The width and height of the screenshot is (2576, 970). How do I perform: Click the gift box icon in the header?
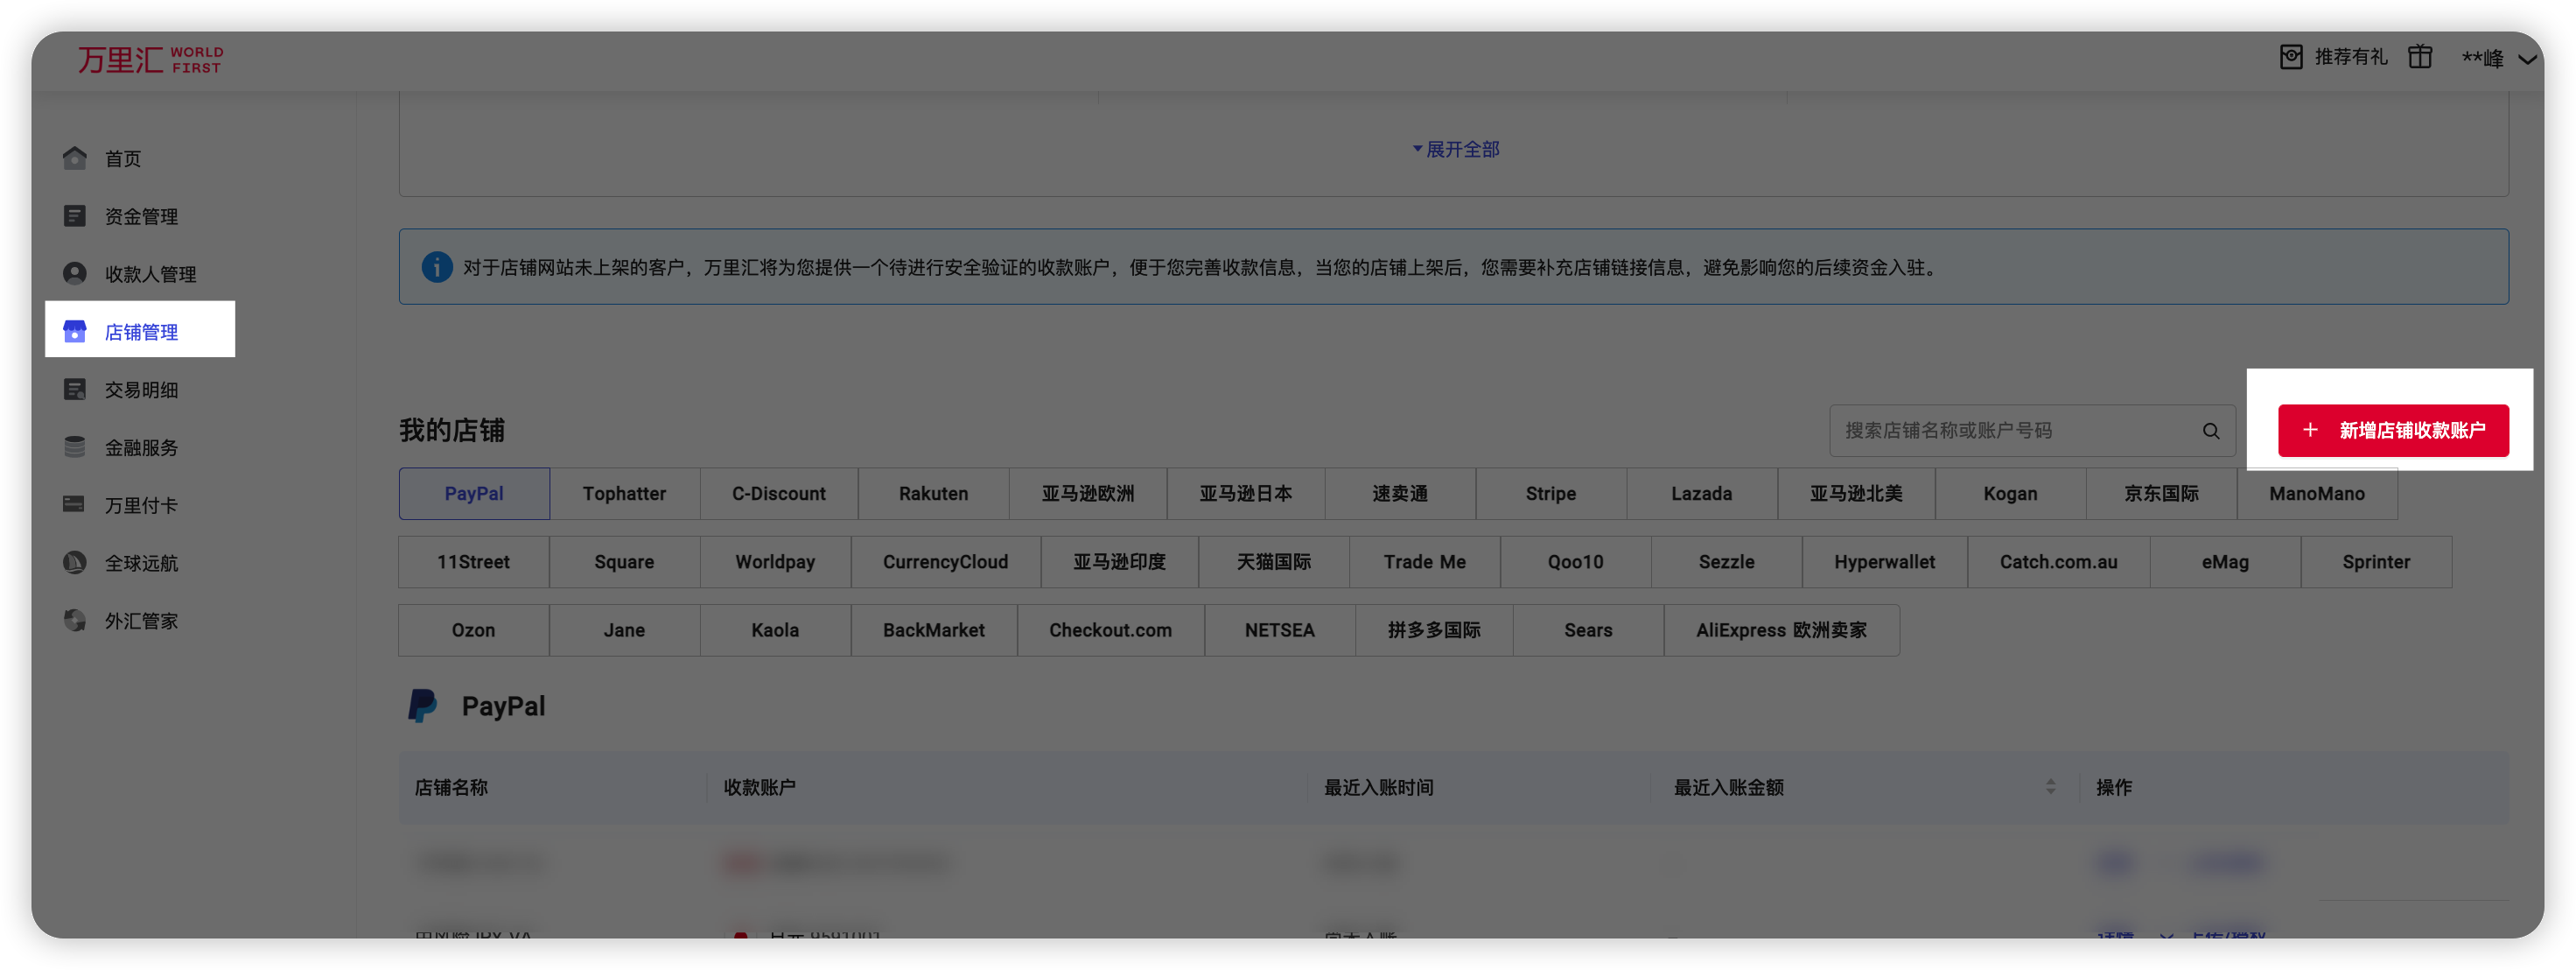pos(2419,57)
